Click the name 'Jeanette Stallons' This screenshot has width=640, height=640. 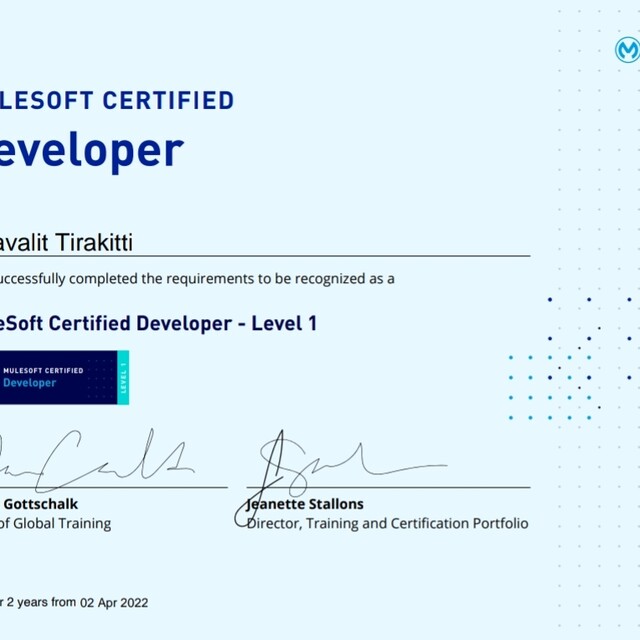click(x=304, y=504)
